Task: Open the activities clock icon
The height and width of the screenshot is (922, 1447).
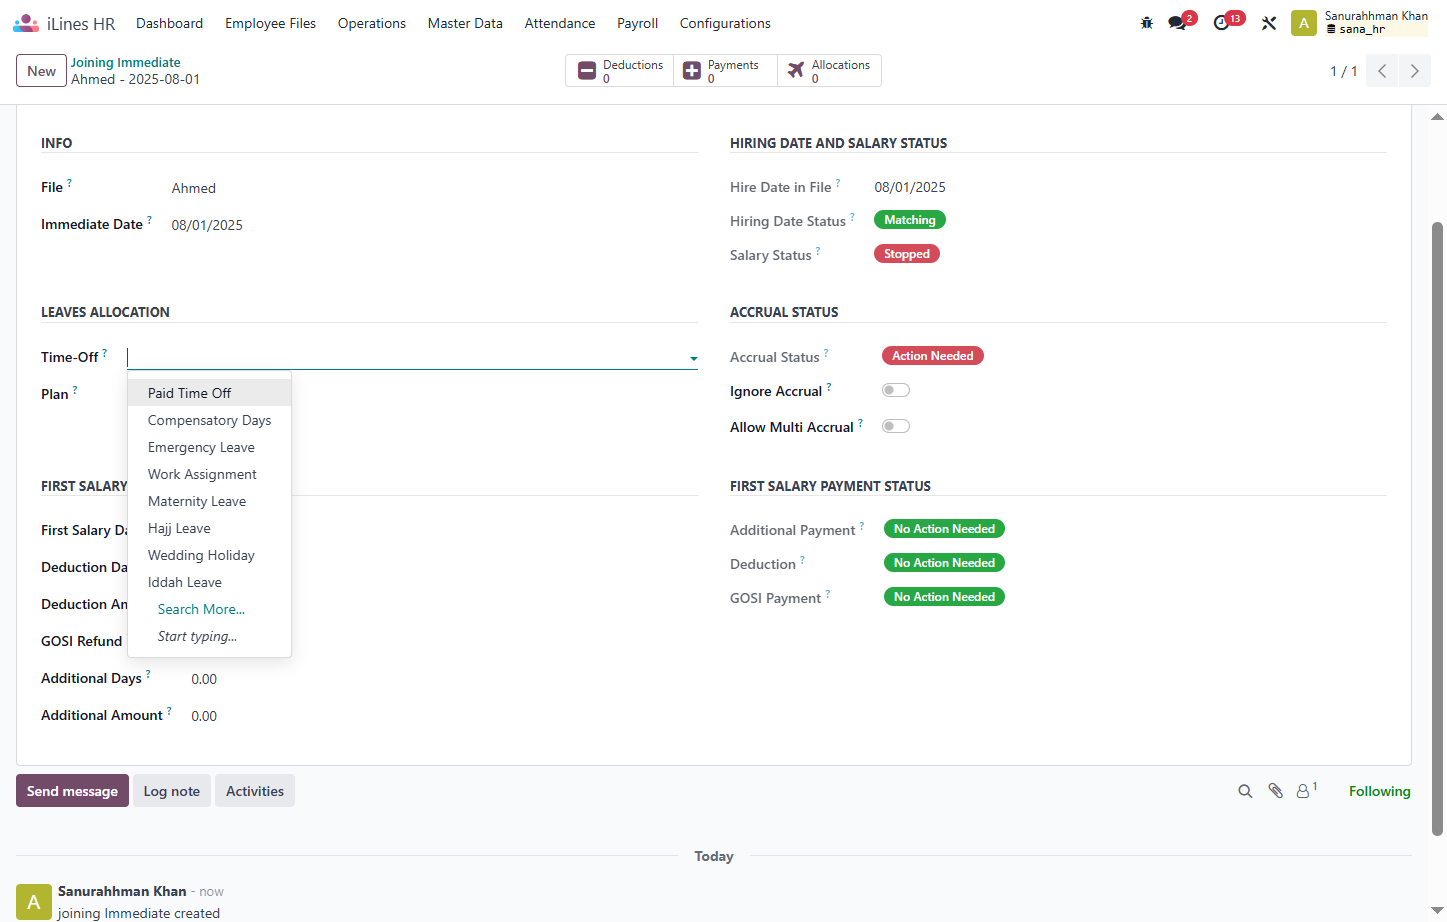Action: (x=1221, y=23)
